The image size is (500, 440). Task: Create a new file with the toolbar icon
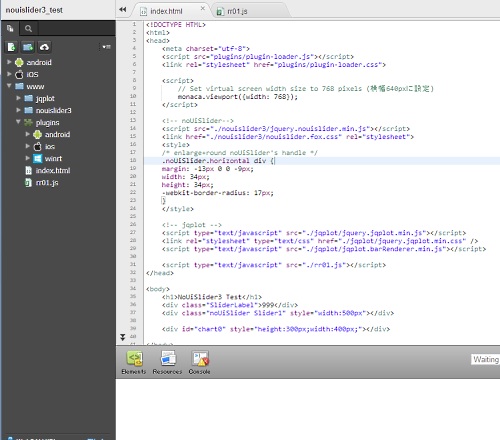(11, 47)
